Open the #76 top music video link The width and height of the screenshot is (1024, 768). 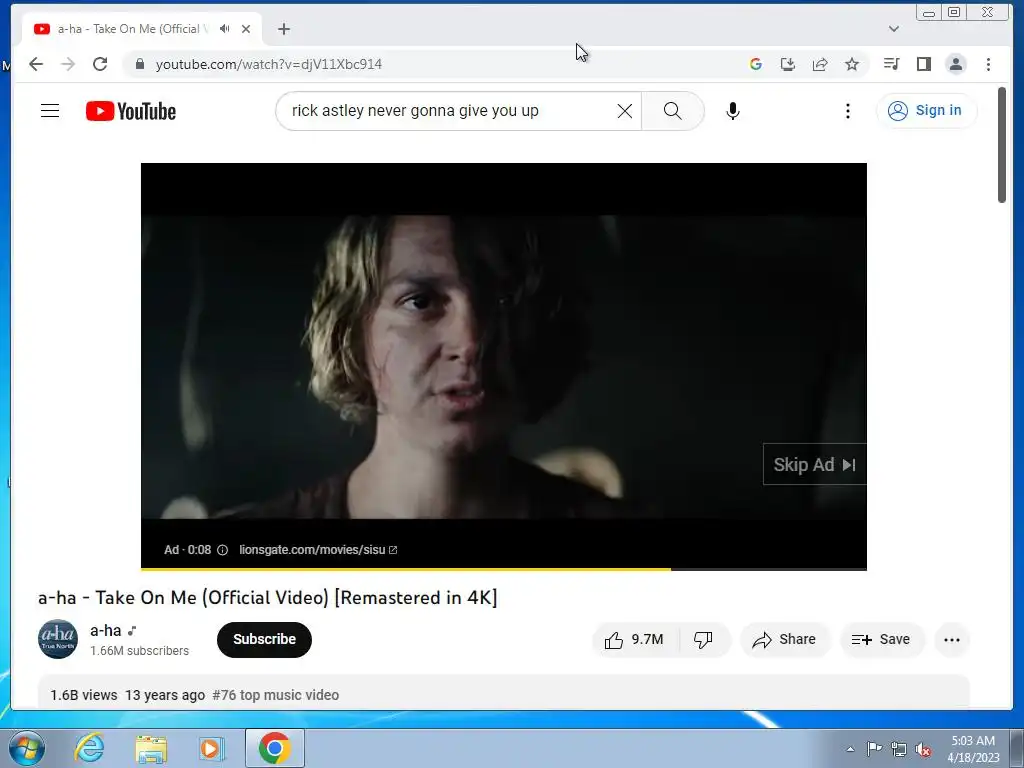[x=276, y=695]
